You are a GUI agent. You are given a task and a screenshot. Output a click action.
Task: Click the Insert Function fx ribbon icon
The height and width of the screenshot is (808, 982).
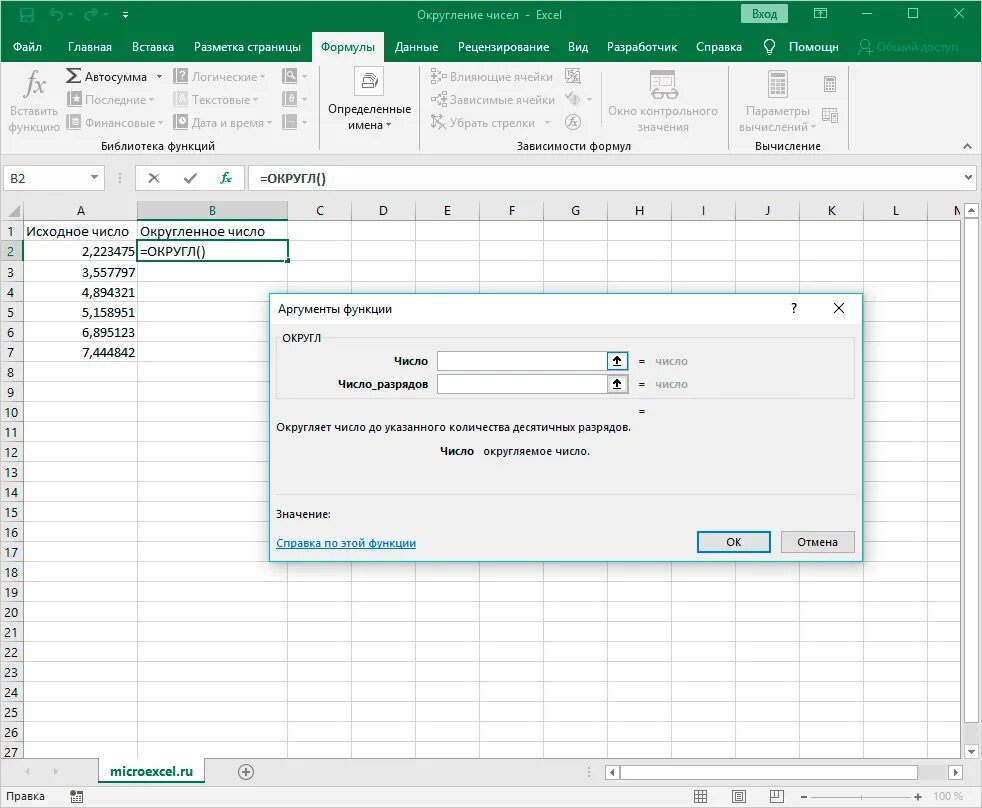pyautogui.click(x=34, y=85)
